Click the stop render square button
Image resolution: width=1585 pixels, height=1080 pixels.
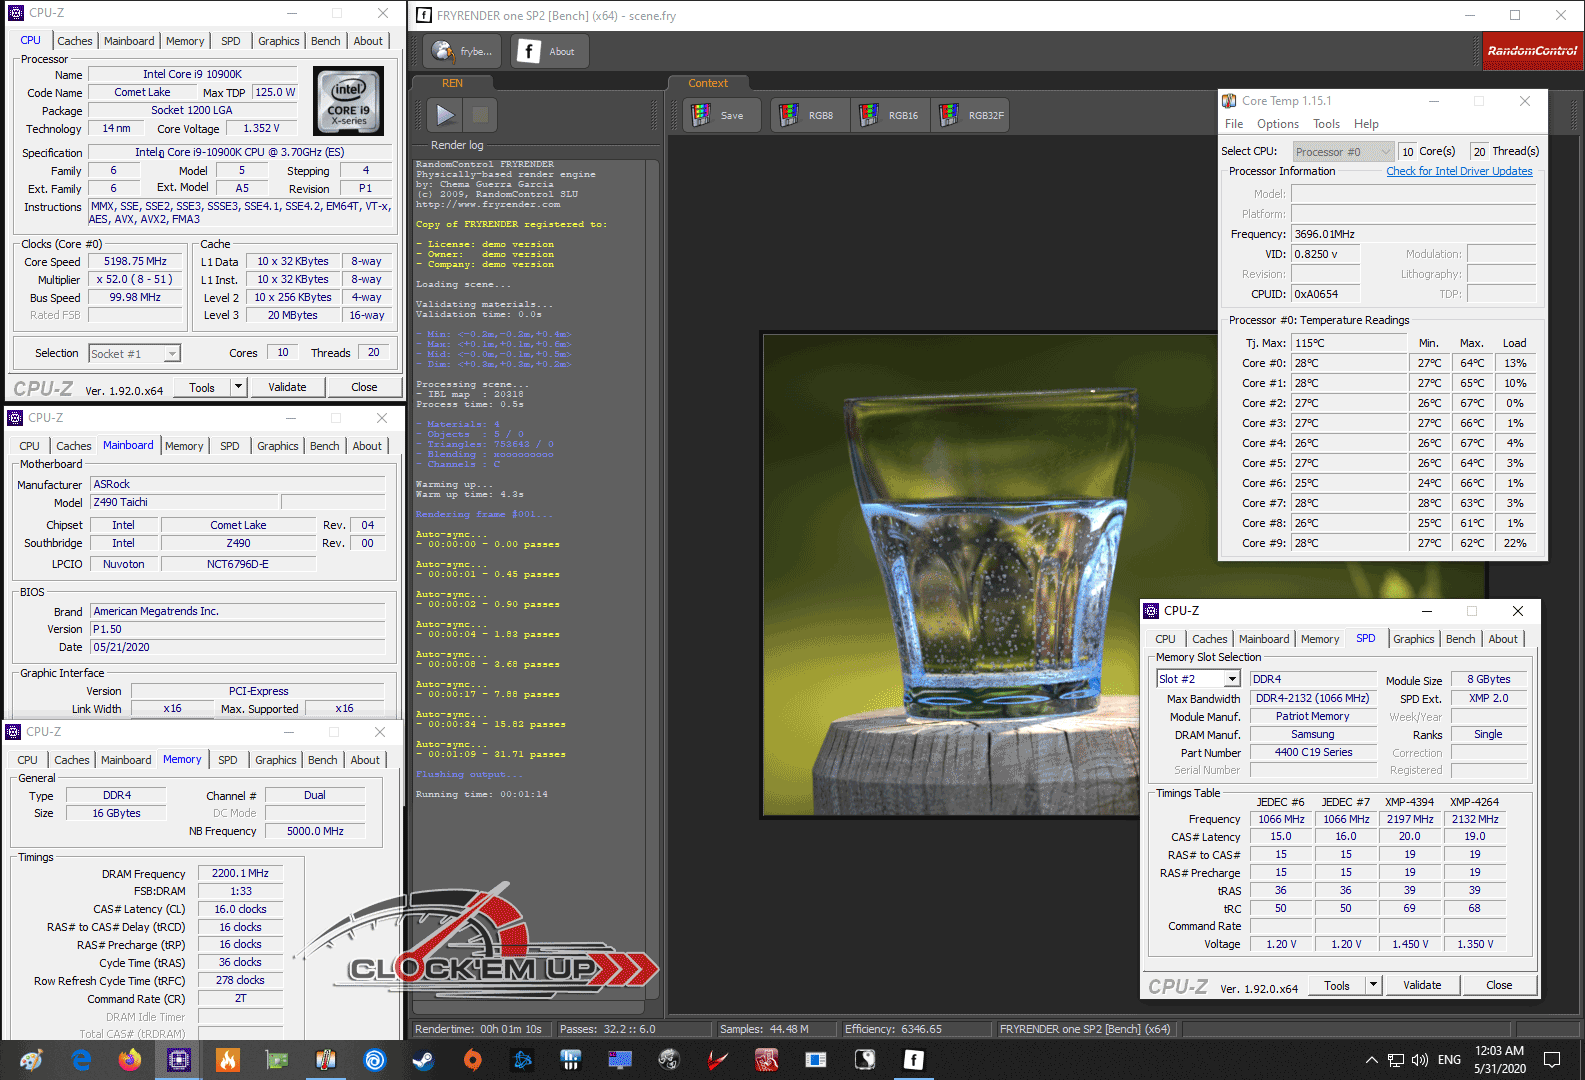(x=480, y=116)
